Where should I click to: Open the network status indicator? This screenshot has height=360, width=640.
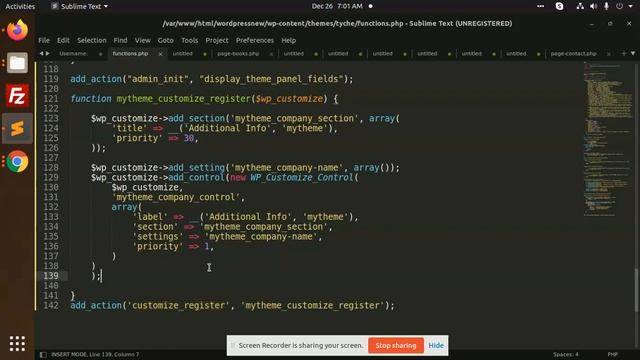580,6
